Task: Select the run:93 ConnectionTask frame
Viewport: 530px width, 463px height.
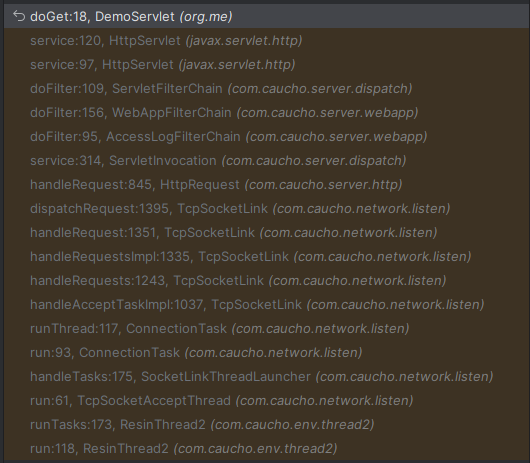Action: tap(267, 352)
